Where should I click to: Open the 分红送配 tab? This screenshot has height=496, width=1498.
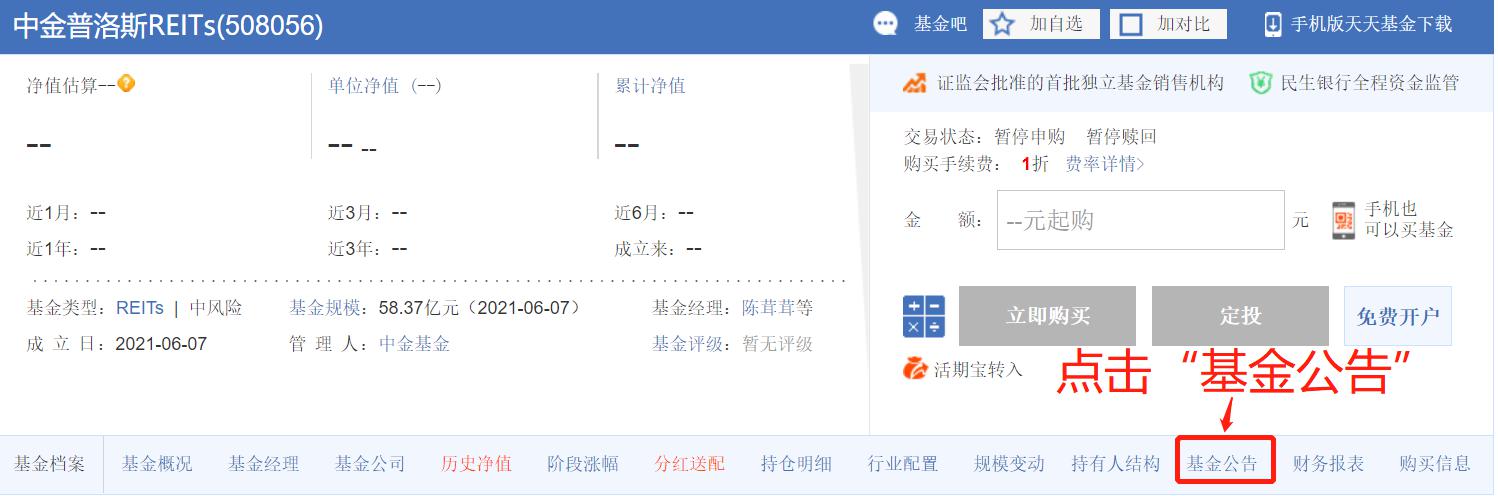point(689,464)
